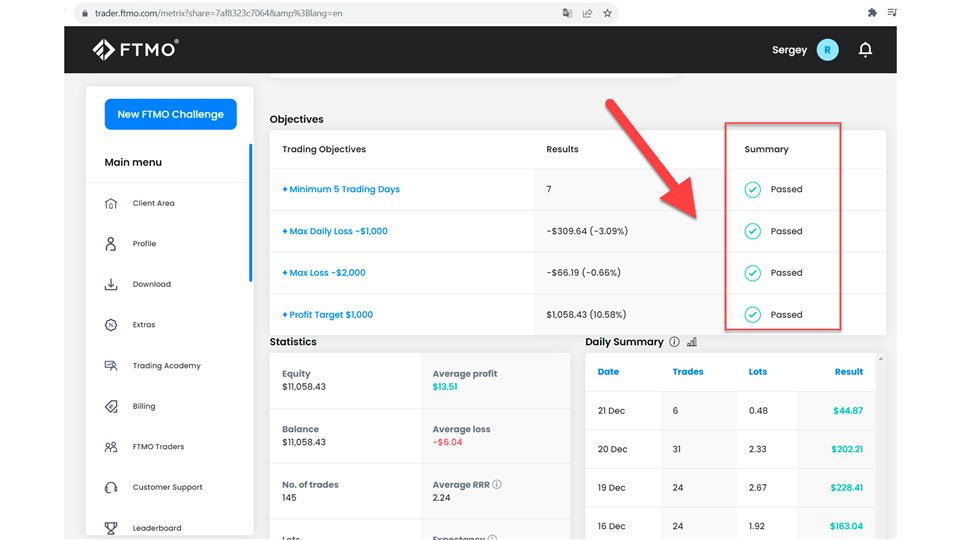The height and width of the screenshot is (540, 960).
Task: Click the Customer Support headset icon
Action: 111,487
